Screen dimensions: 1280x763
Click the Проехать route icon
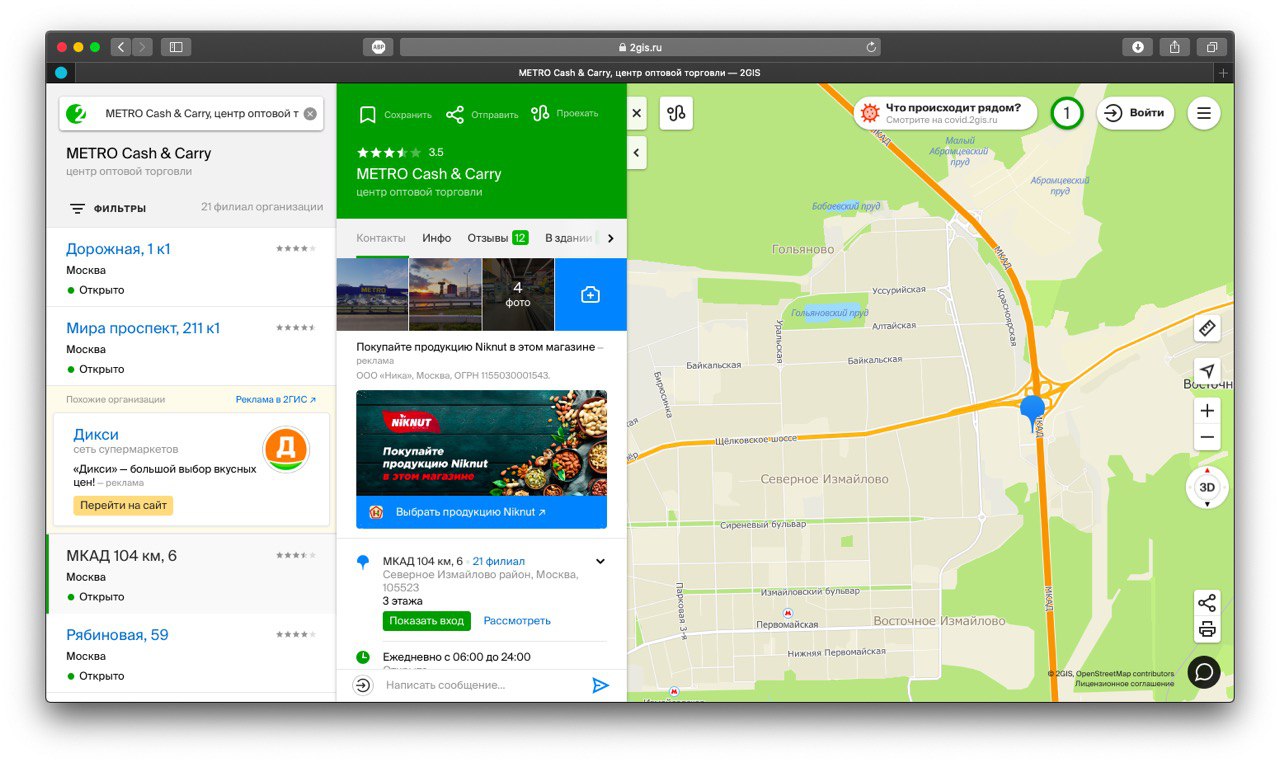click(x=541, y=113)
